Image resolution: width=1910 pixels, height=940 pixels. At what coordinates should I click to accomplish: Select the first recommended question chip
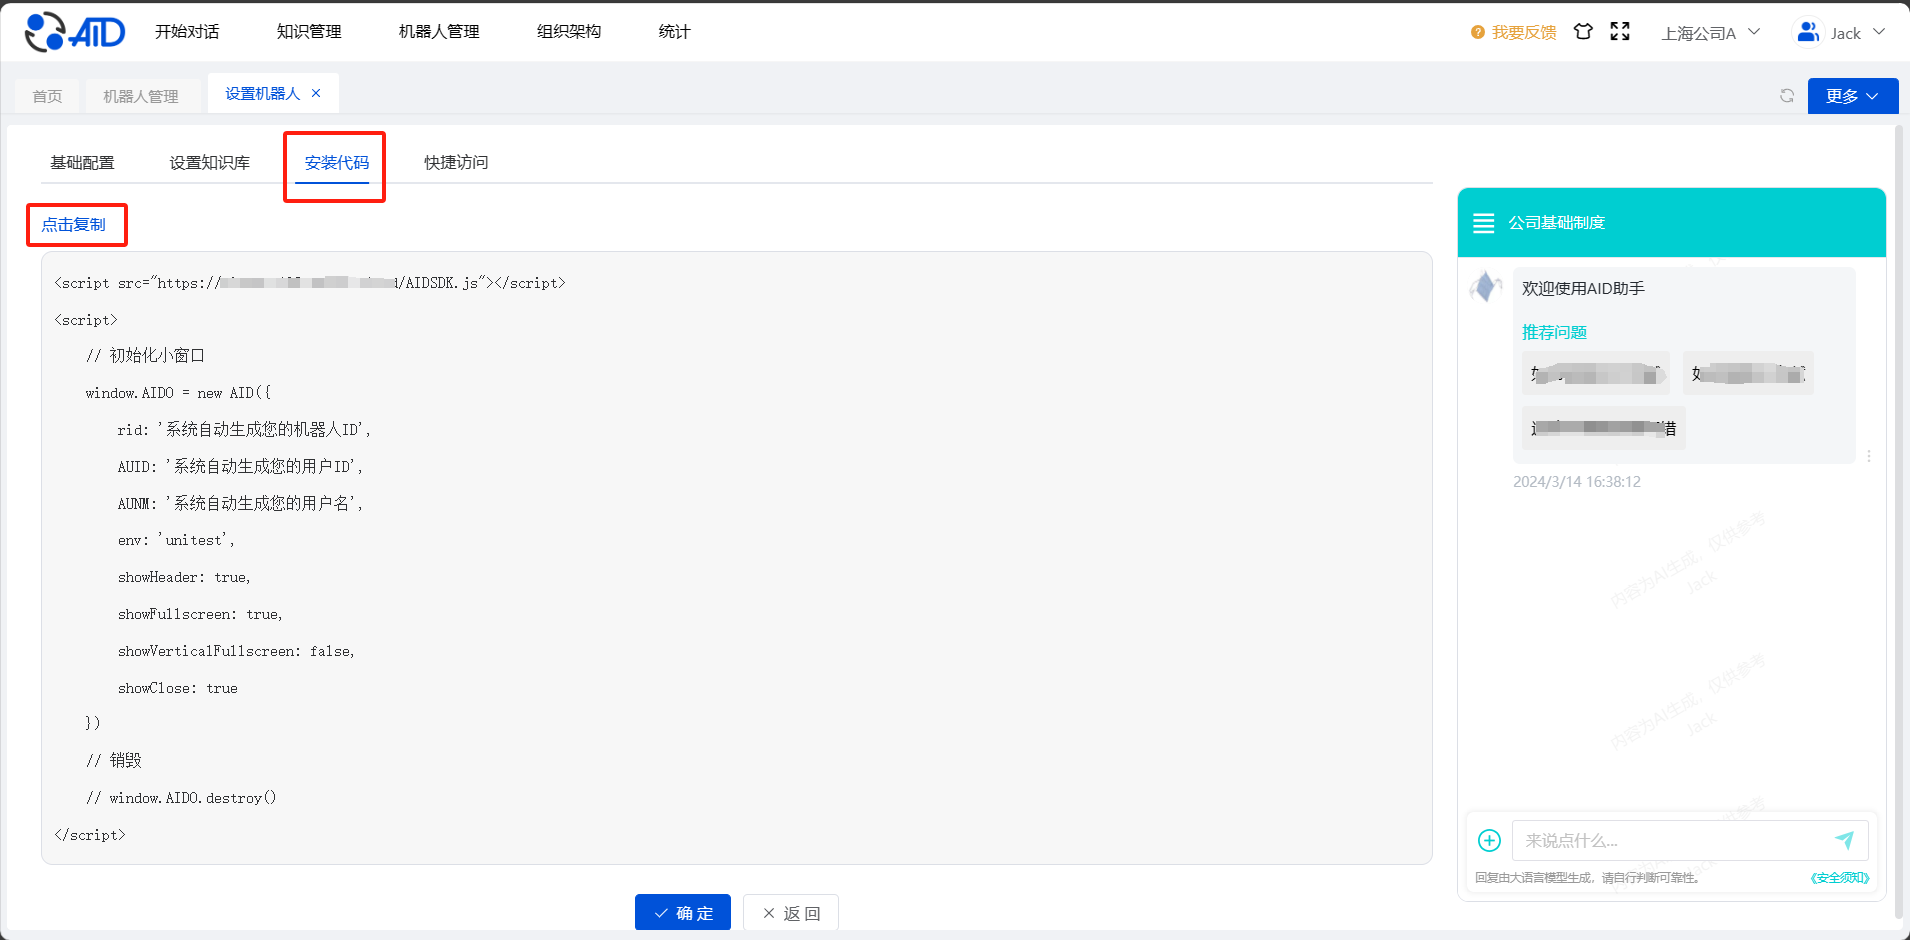[x=1596, y=373]
